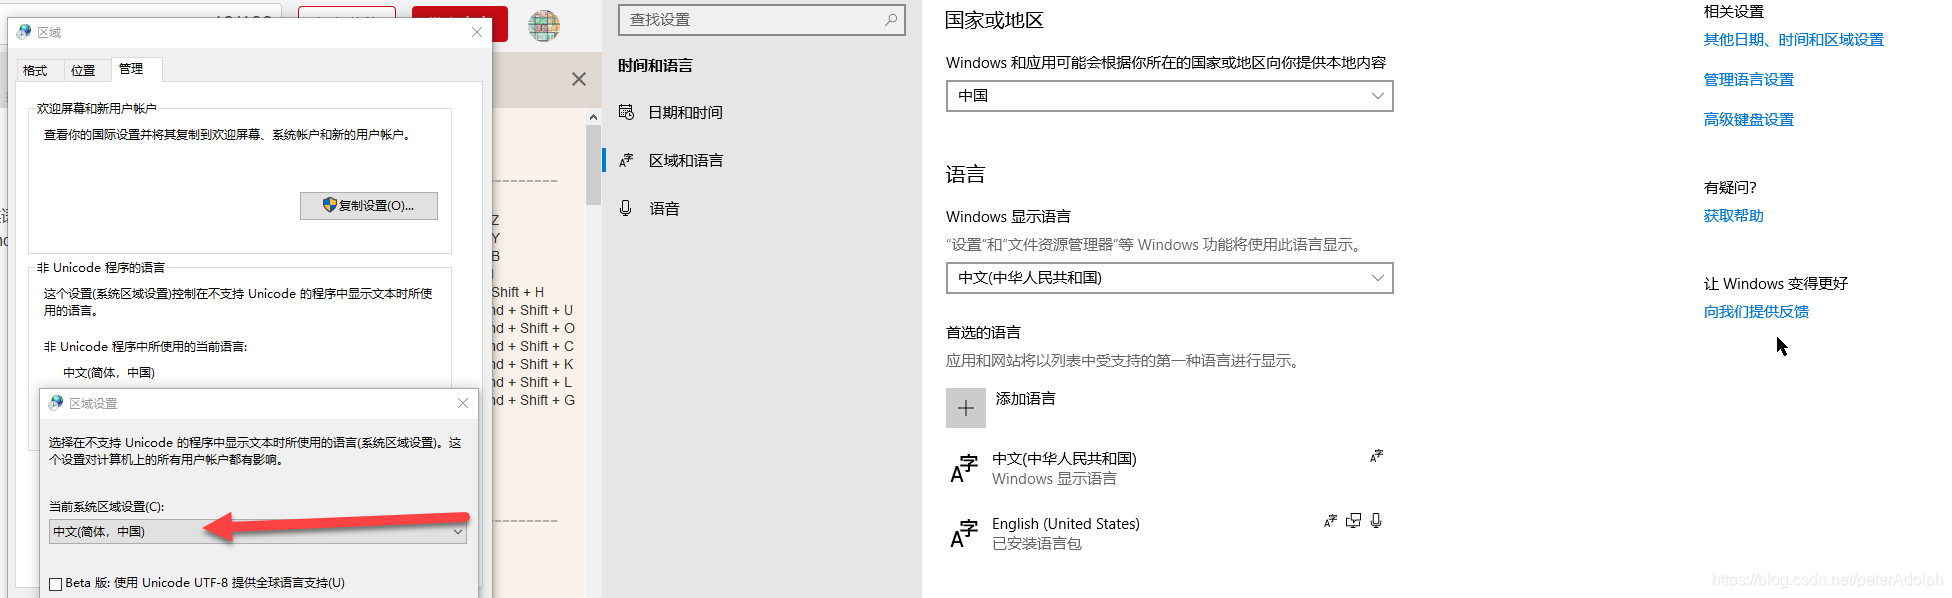Click the colorful avatar icon in background window

coord(544,25)
